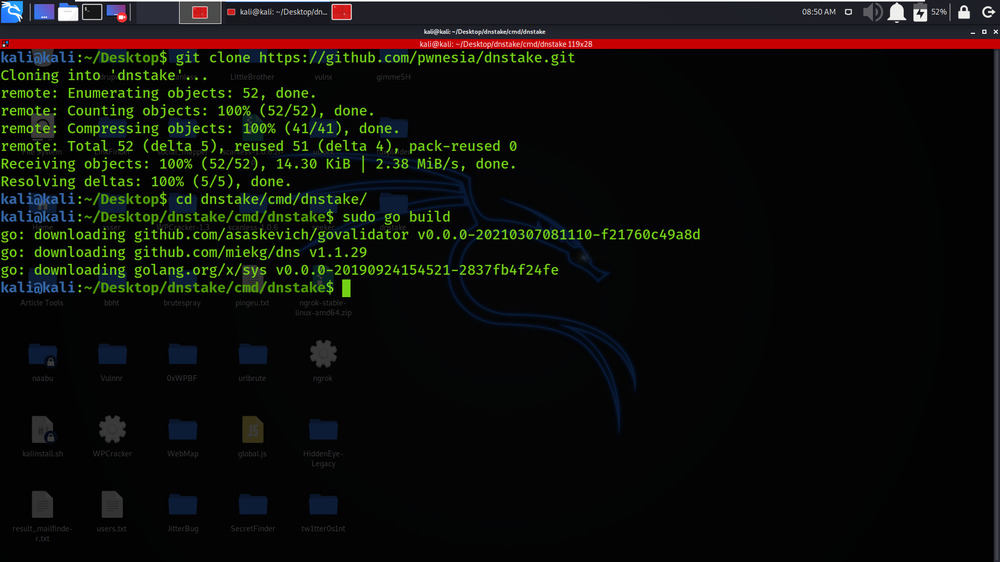Open the notifications bell
Screen dimensions: 1000x562
[x=897, y=12]
